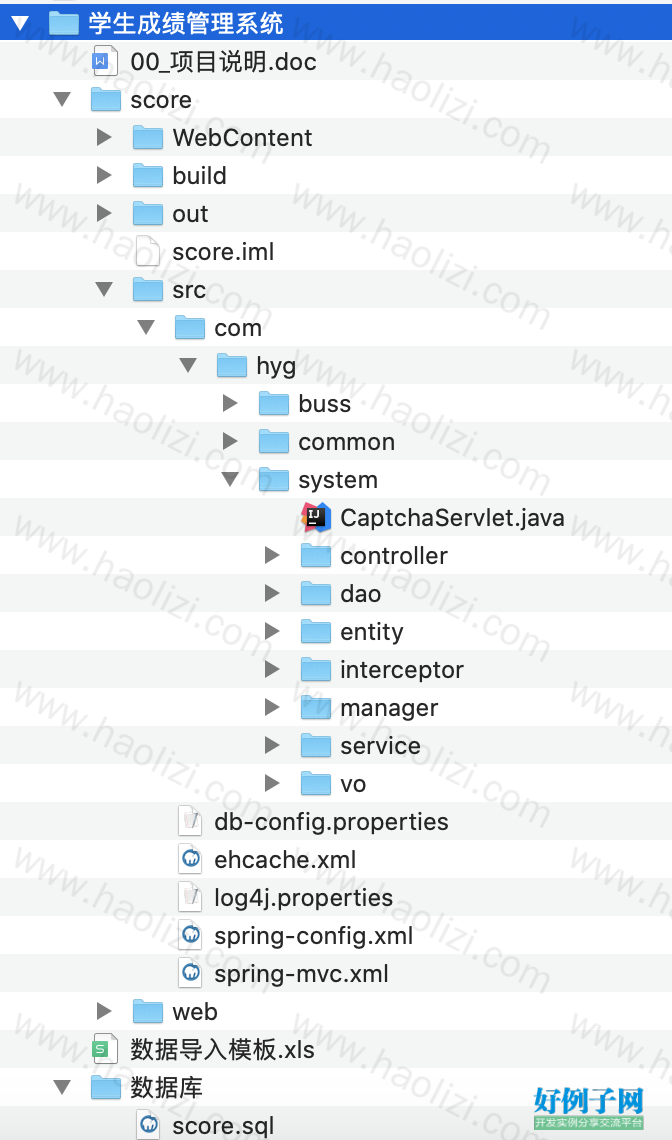Click the score.sql file icon

(x=148, y=1125)
